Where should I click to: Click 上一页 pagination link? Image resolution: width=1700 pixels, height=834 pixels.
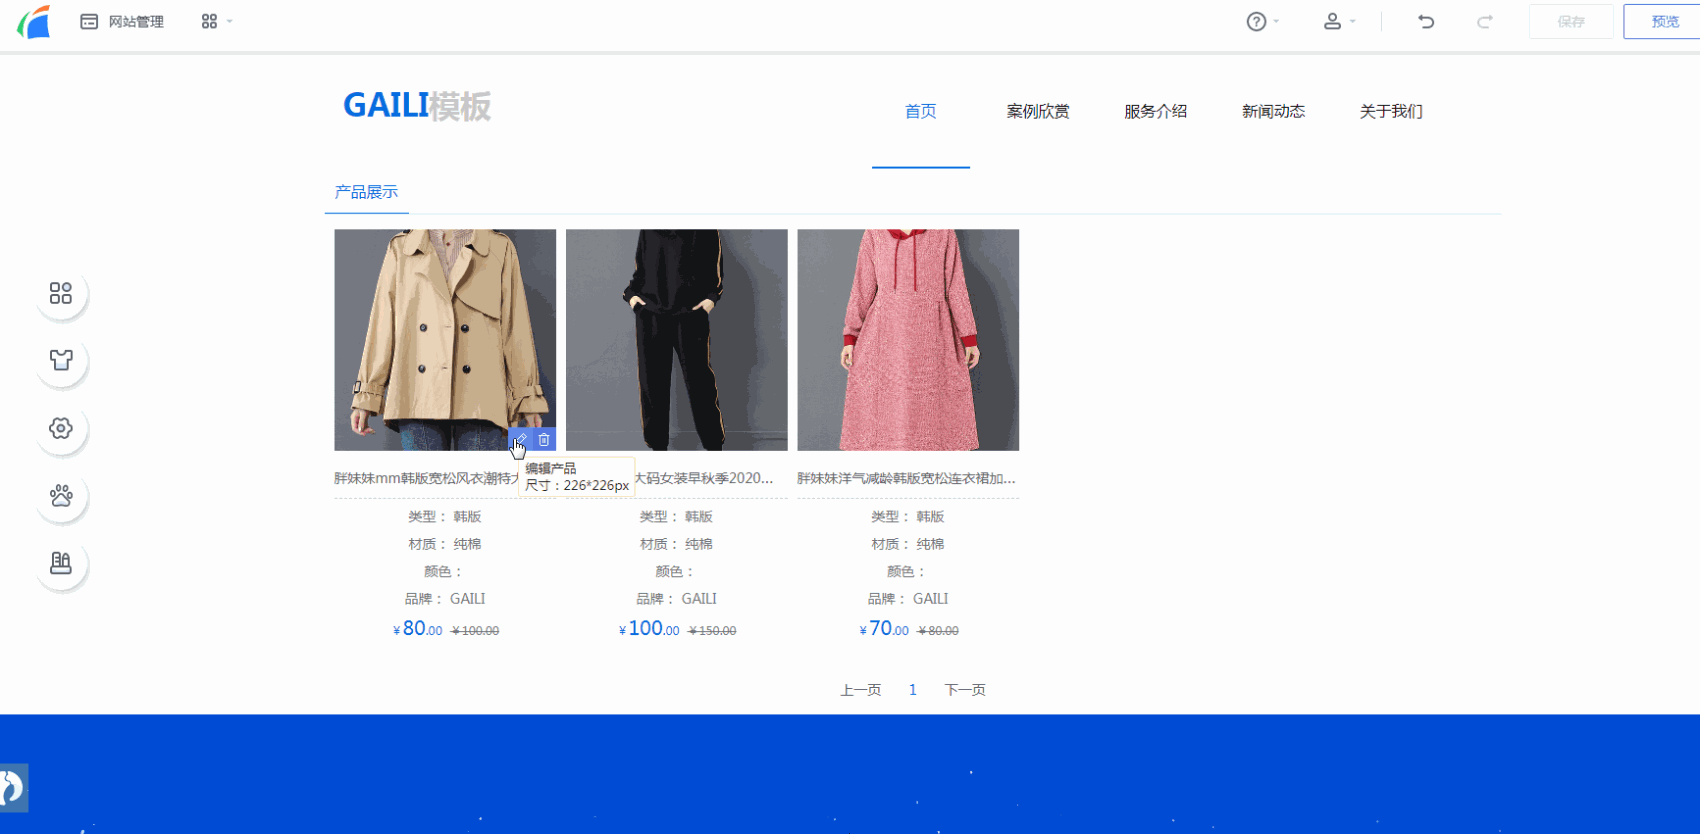(x=860, y=690)
